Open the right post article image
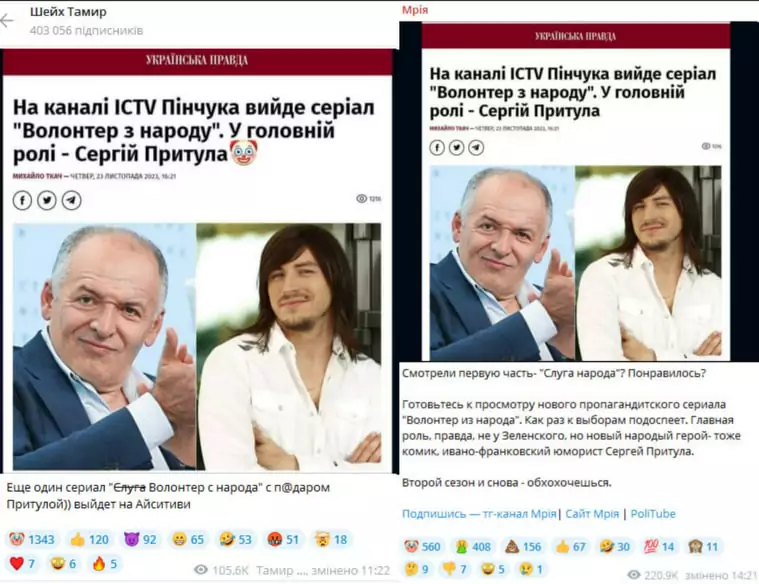The image size is (759, 584). pos(576,191)
